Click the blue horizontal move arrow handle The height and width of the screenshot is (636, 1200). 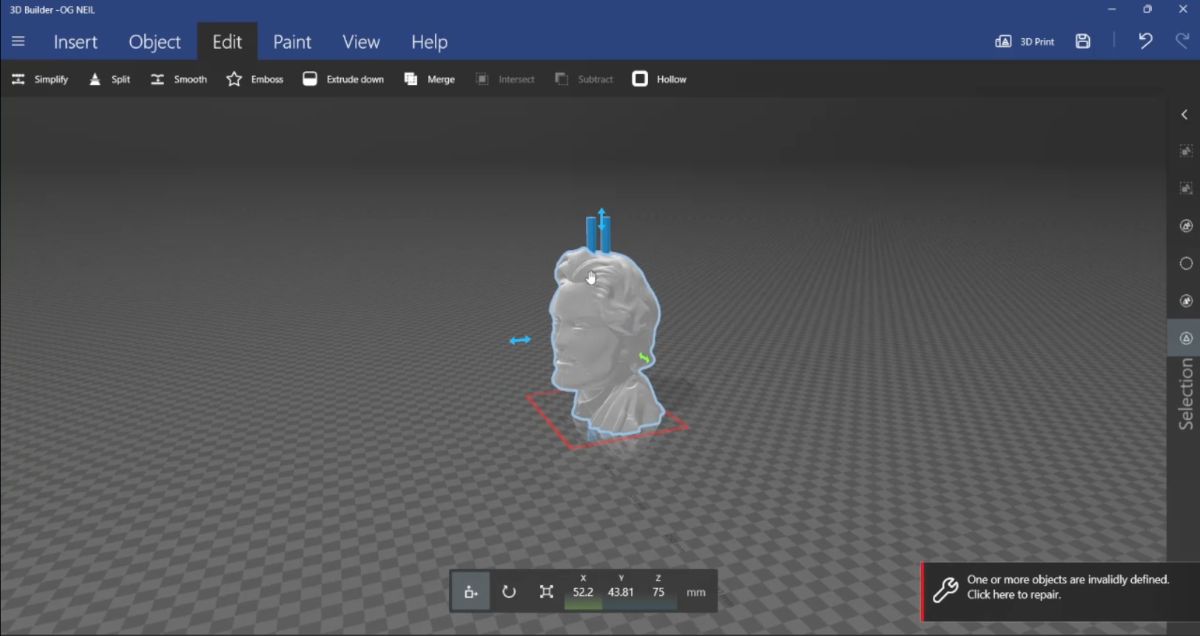tap(520, 341)
